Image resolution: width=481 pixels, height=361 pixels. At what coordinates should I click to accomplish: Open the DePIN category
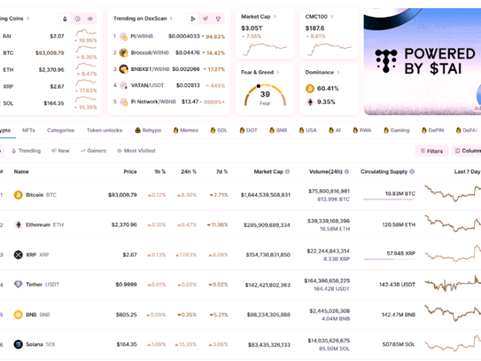(433, 130)
